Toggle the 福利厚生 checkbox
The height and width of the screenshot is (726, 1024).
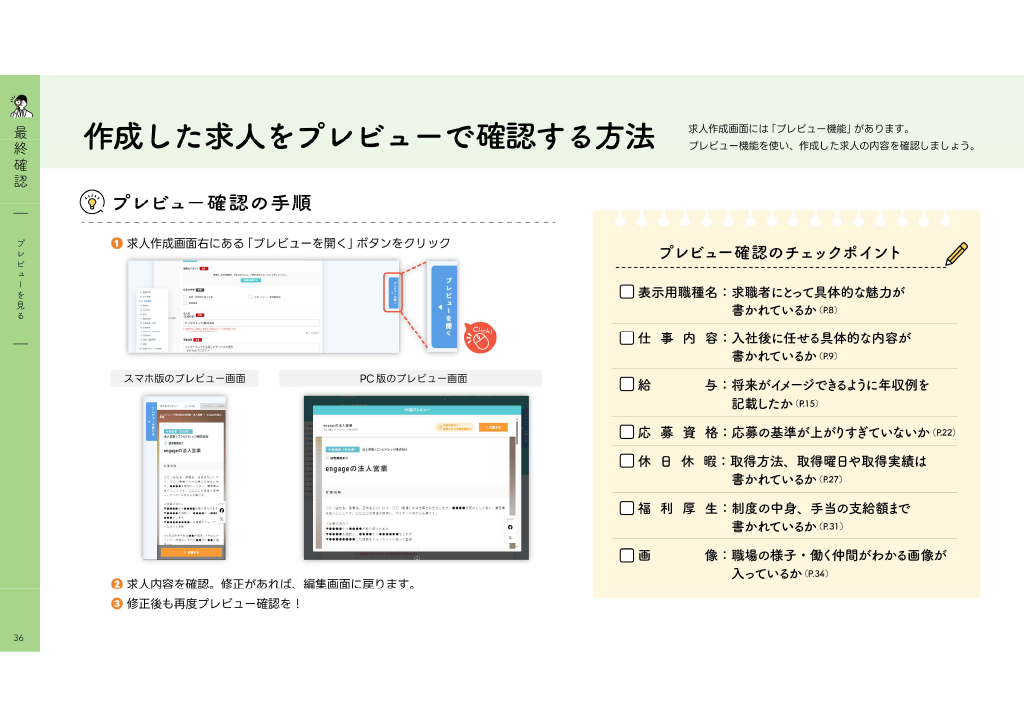(x=627, y=508)
